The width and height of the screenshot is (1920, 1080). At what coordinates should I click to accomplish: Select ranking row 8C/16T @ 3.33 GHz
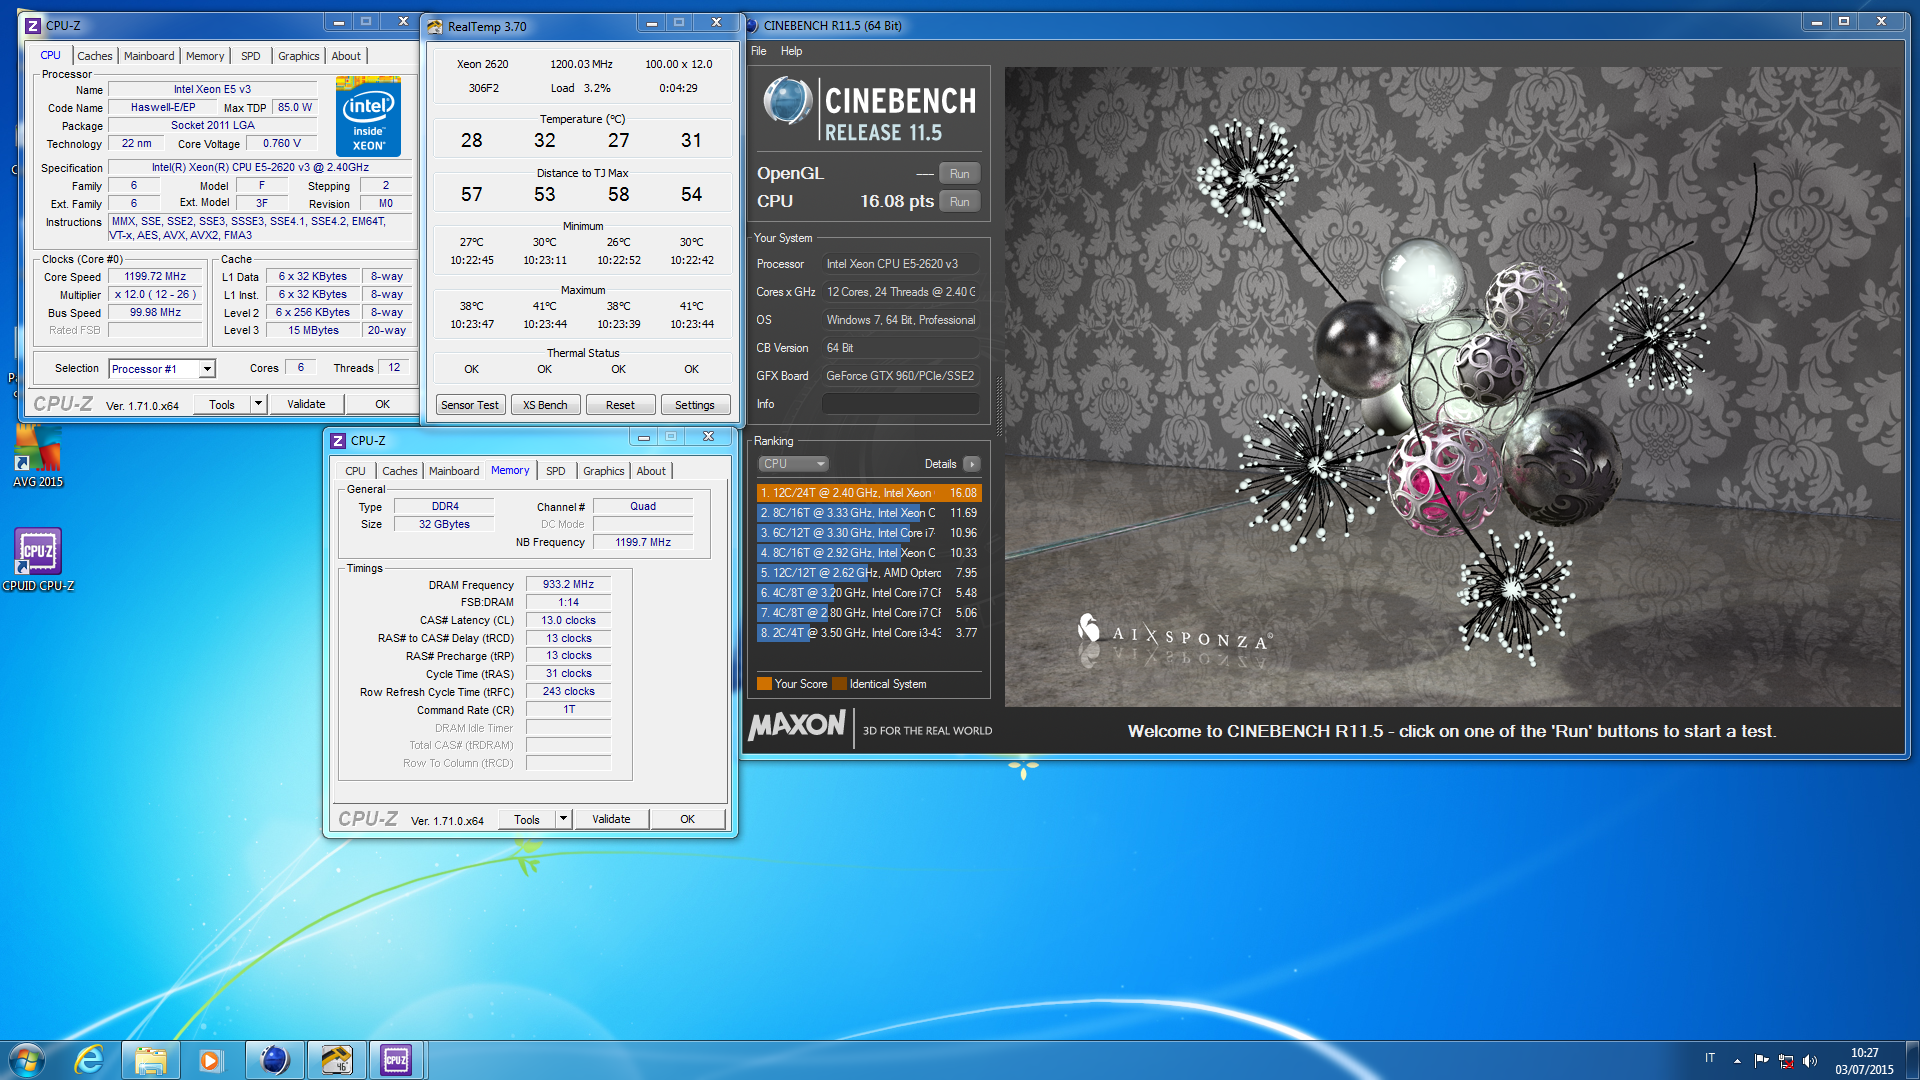click(x=869, y=513)
